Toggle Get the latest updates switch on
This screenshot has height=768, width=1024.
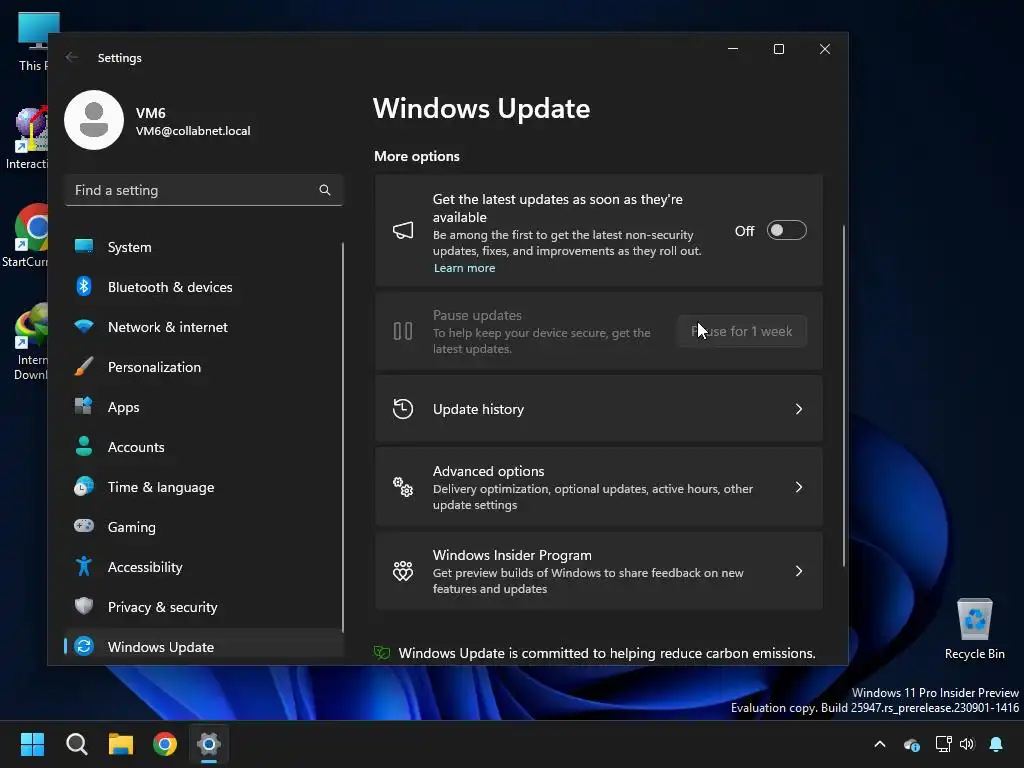point(786,231)
